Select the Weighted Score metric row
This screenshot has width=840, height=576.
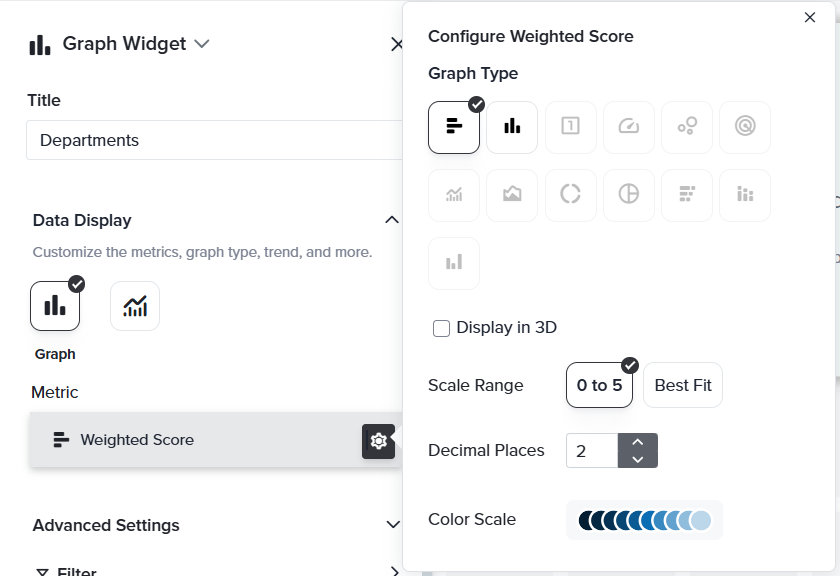[x=190, y=440]
